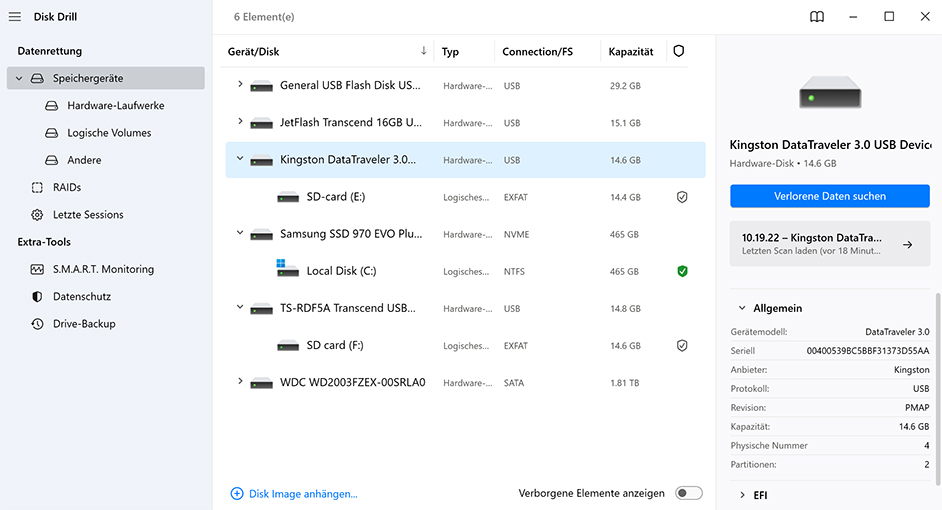This screenshot has width=942, height=510.
Task: Open the help book icon in title bar
Action: 817,17
